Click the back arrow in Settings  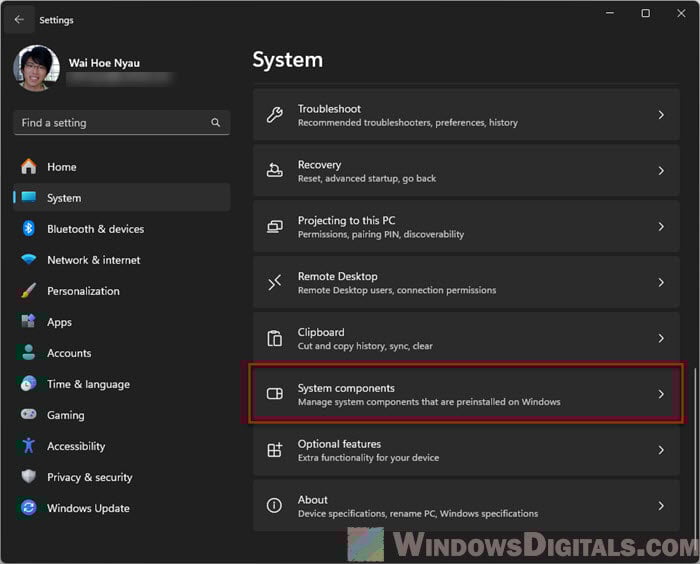click(19, 20)
